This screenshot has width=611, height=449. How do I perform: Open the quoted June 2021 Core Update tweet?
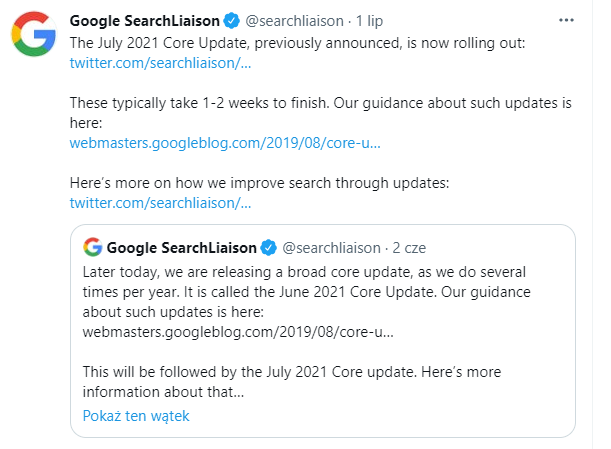(323, 331)
